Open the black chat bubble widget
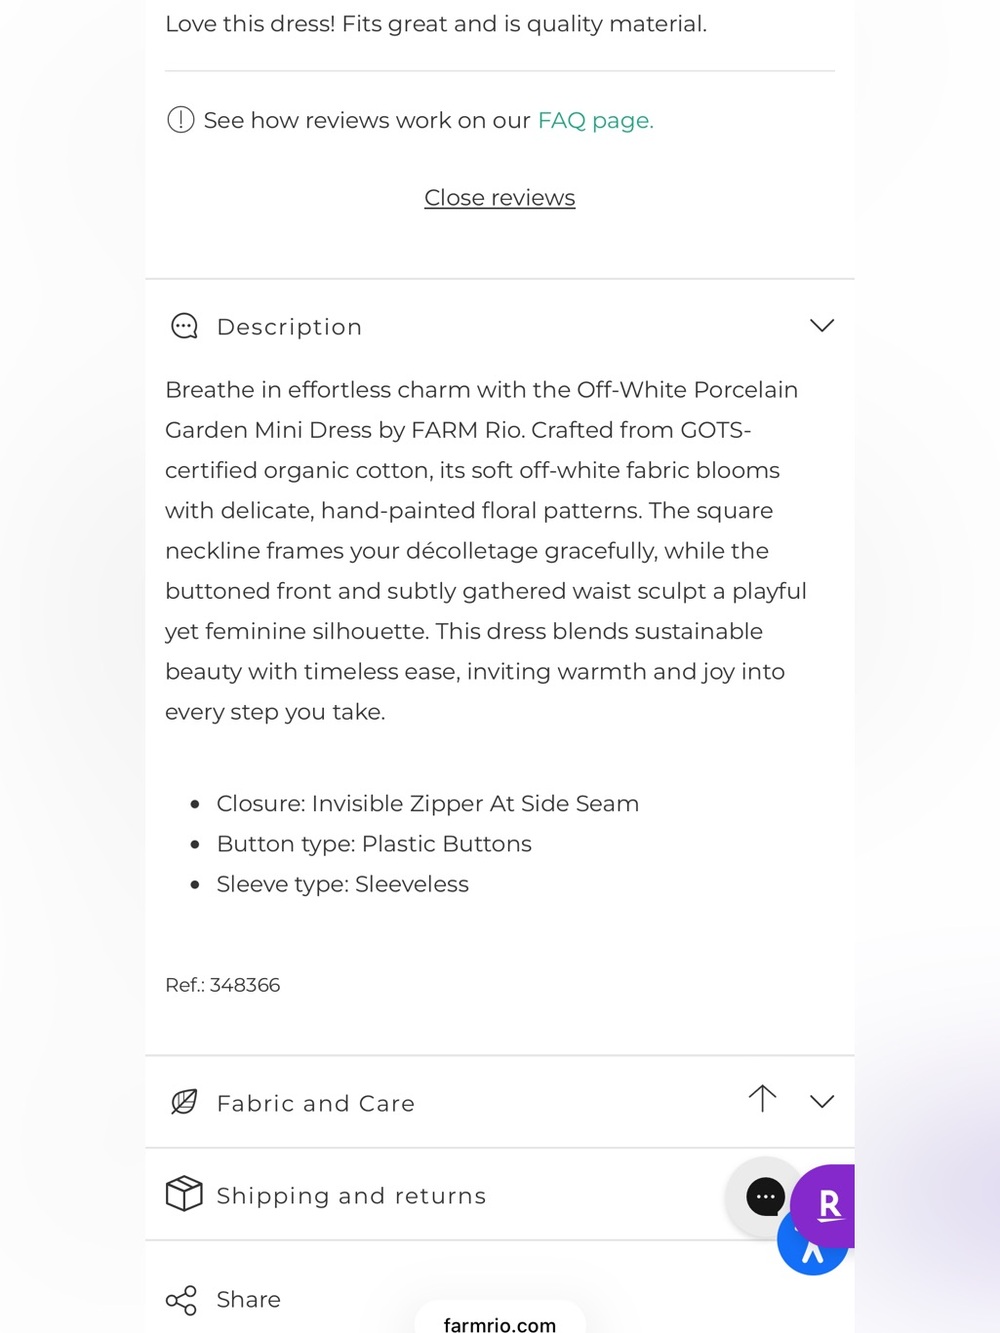1000x1333 pixels. [765, 1196]
